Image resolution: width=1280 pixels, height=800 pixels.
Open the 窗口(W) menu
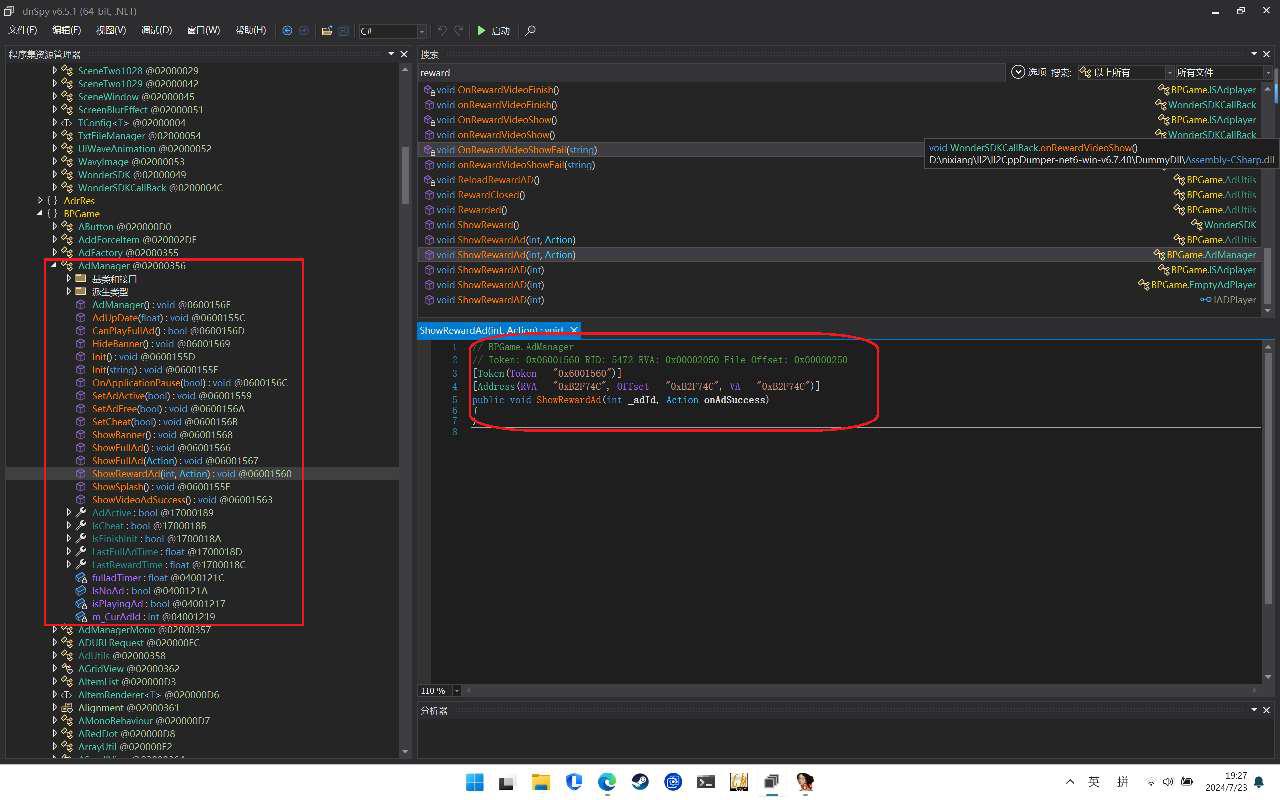click(204, 31)
